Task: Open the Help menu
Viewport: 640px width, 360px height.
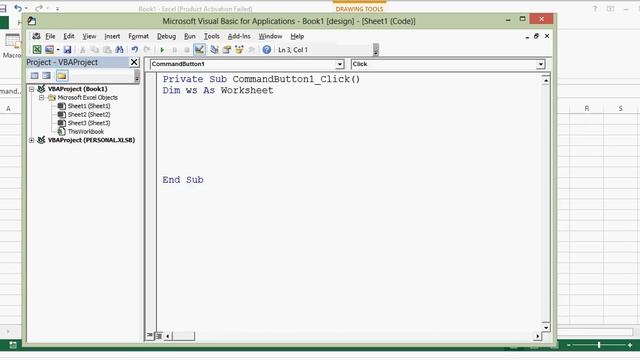Action: (x=297, y=36)
